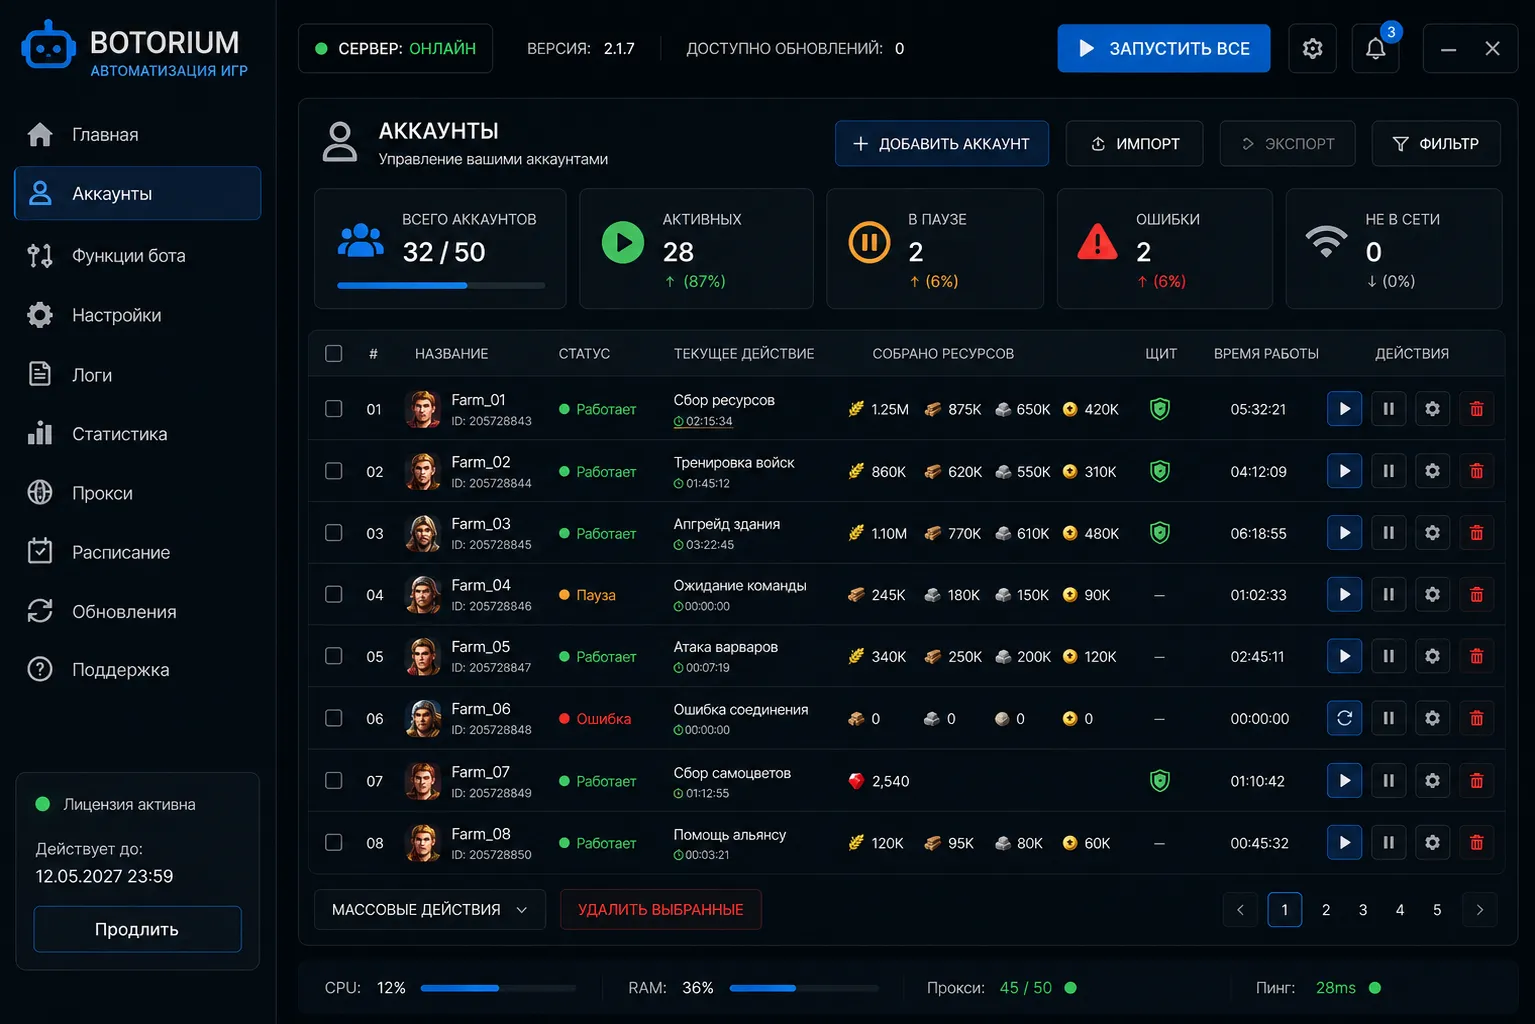This screenshot has width=1535, height=1024.
Task: Check the select-all checkbox in table header
Action: (334, 353)
